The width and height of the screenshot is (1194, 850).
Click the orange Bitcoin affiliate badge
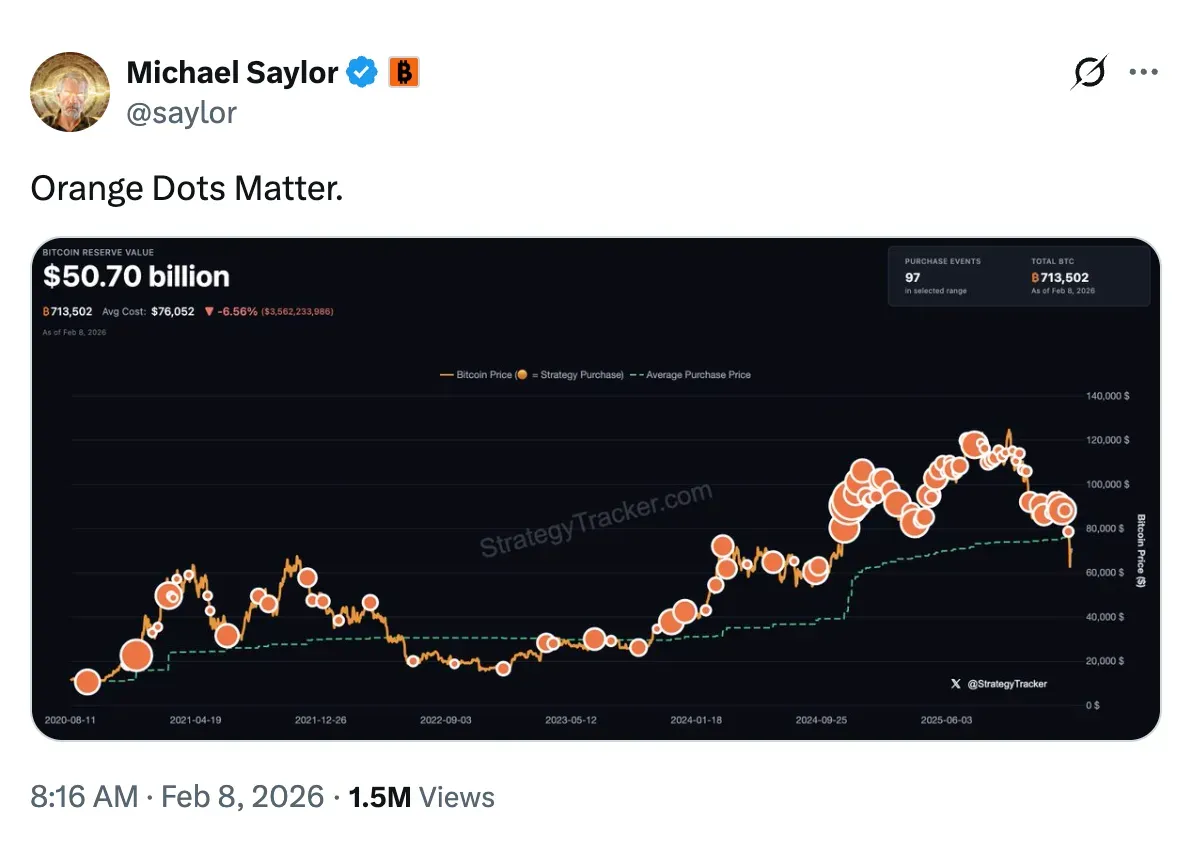coord(403,72)
